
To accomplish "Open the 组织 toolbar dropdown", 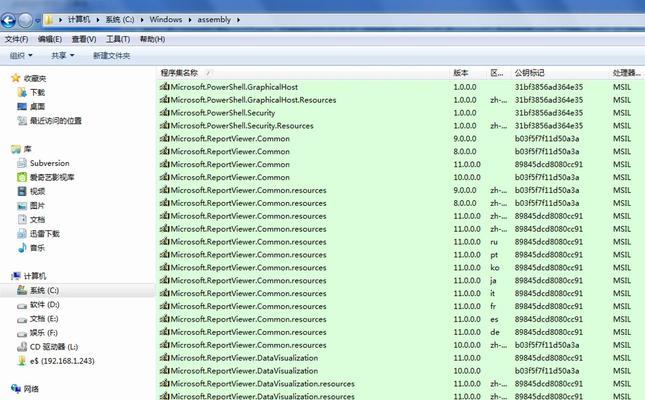I will [x=21, y=55].
